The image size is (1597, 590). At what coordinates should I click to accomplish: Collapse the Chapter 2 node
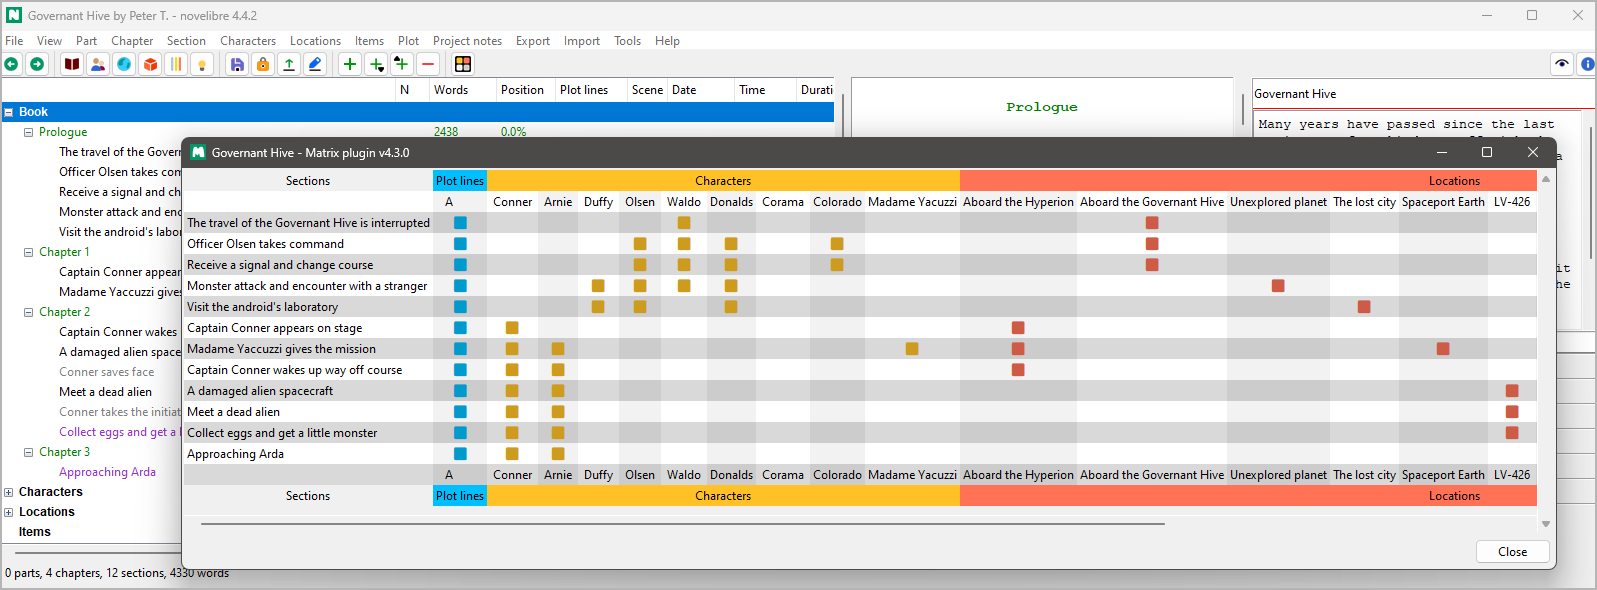tap(29, 312)
